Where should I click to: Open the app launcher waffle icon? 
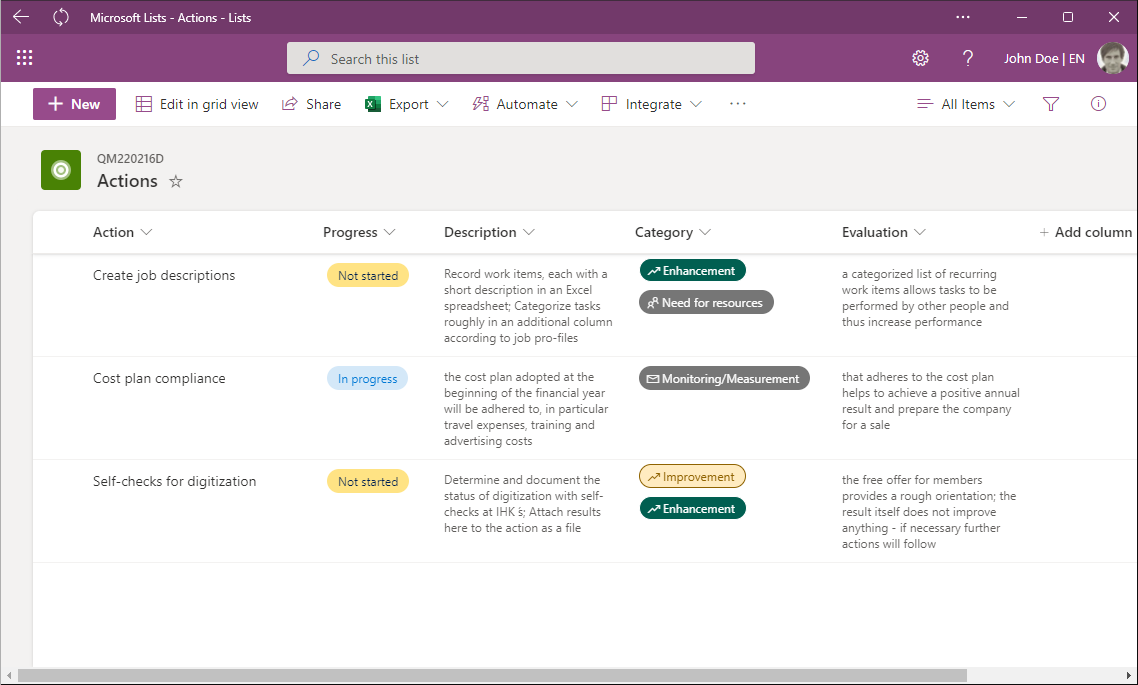[x=24, y=57]
